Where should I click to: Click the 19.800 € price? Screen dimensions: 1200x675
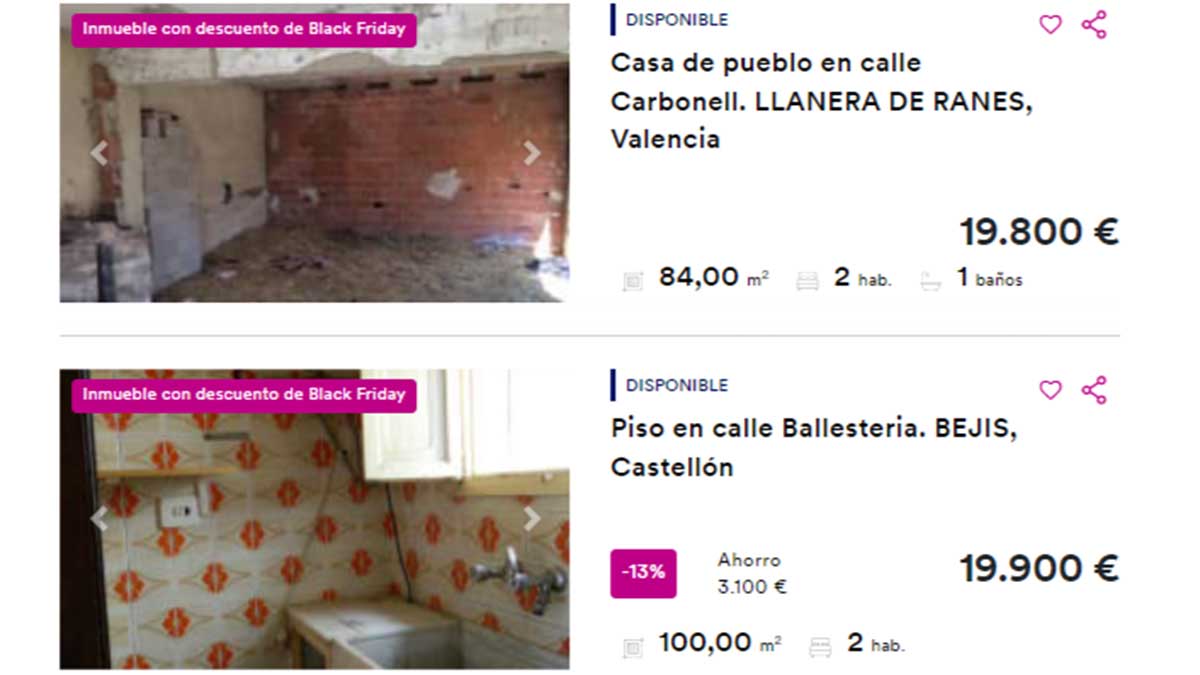1039,232
